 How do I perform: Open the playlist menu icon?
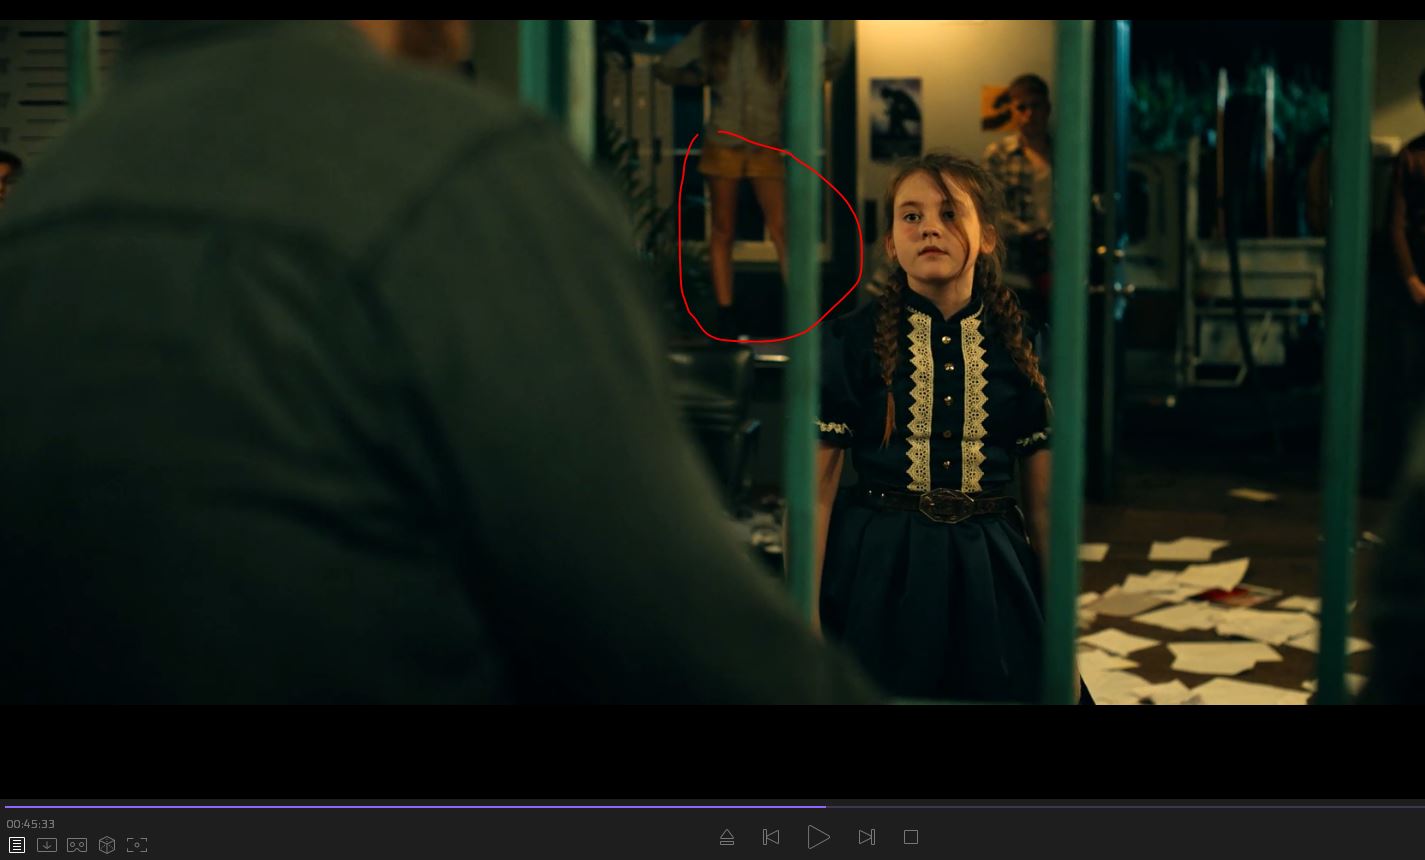[x=17, y=845]
